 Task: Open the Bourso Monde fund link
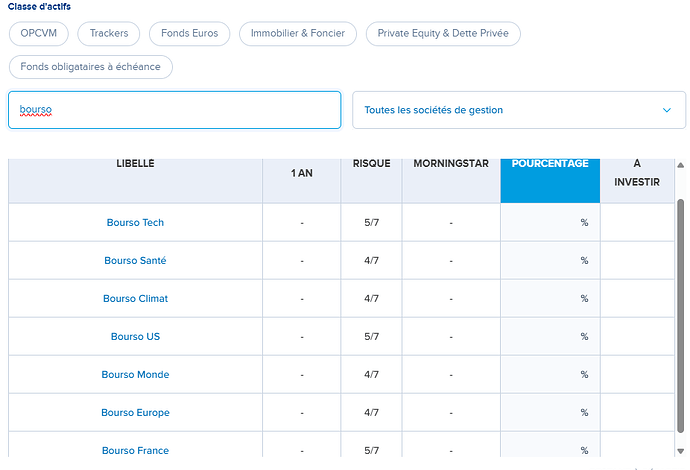click(135, 375)
